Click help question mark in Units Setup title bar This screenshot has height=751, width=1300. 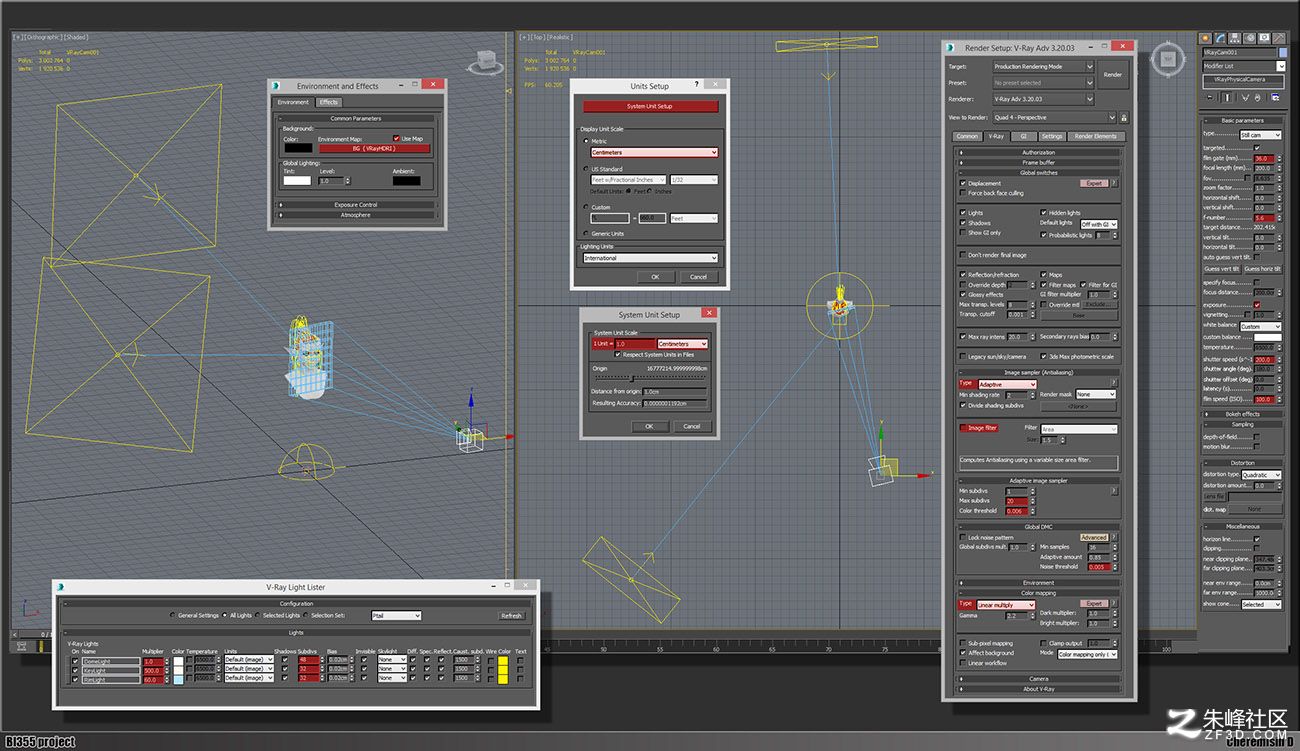[x=696, y=86]
